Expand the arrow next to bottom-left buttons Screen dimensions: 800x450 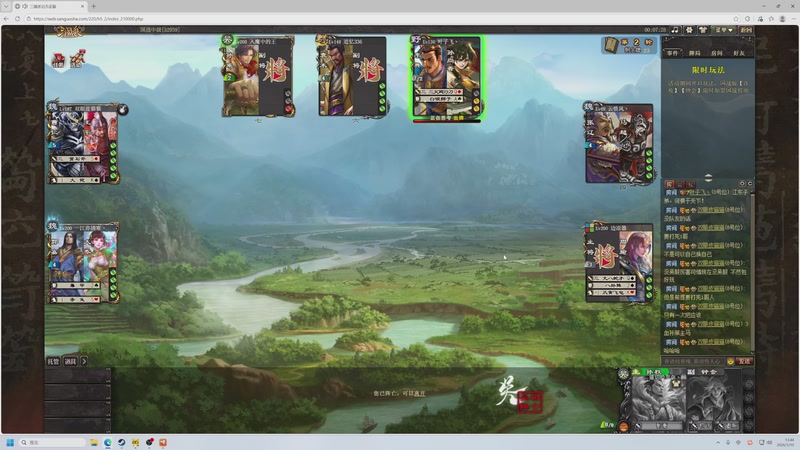click(84, 361)
